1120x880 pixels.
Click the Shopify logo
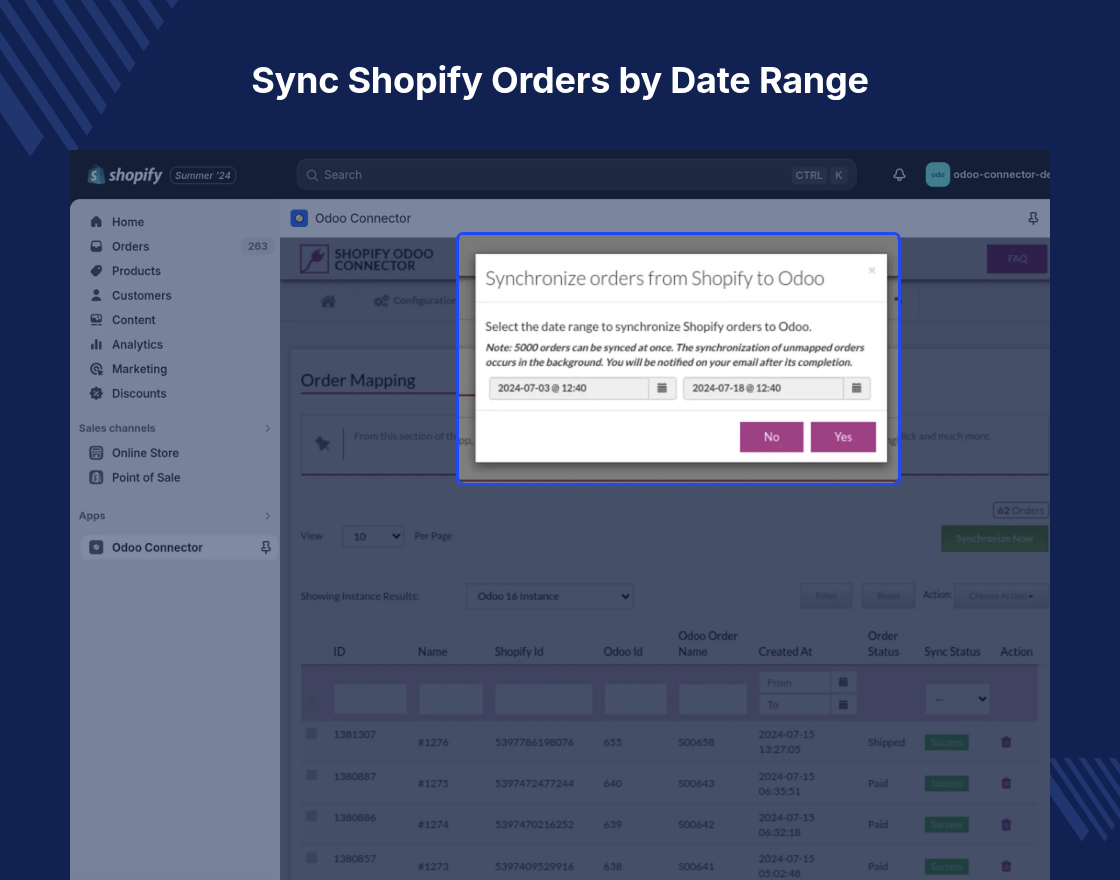coord(125,175)
